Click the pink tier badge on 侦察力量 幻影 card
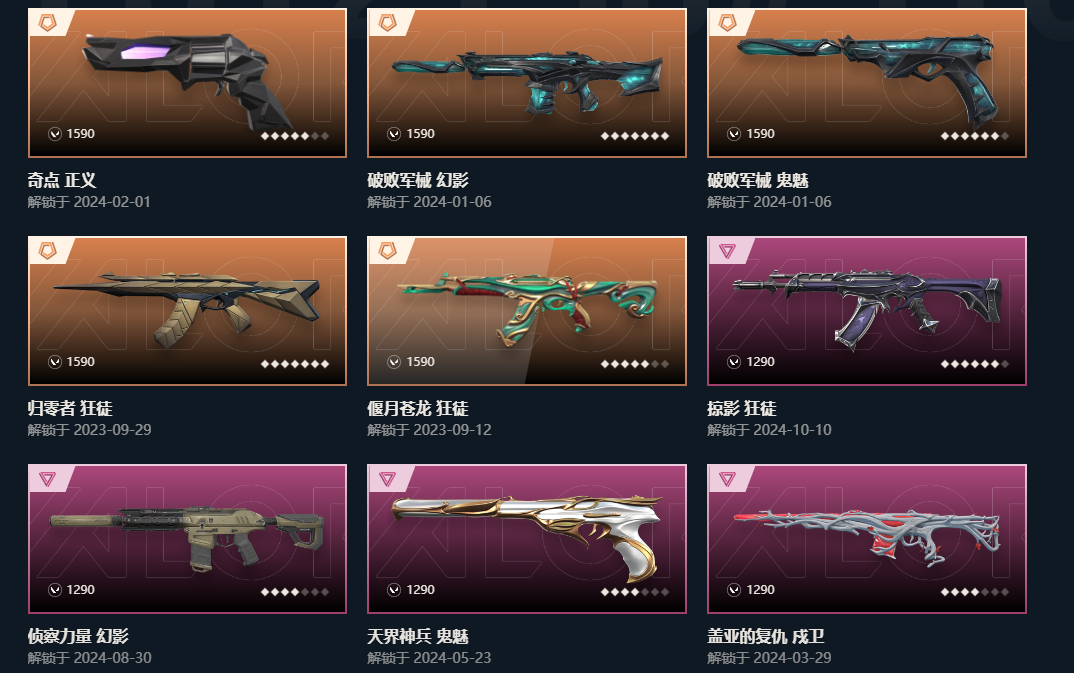 [x=47, y=479]
